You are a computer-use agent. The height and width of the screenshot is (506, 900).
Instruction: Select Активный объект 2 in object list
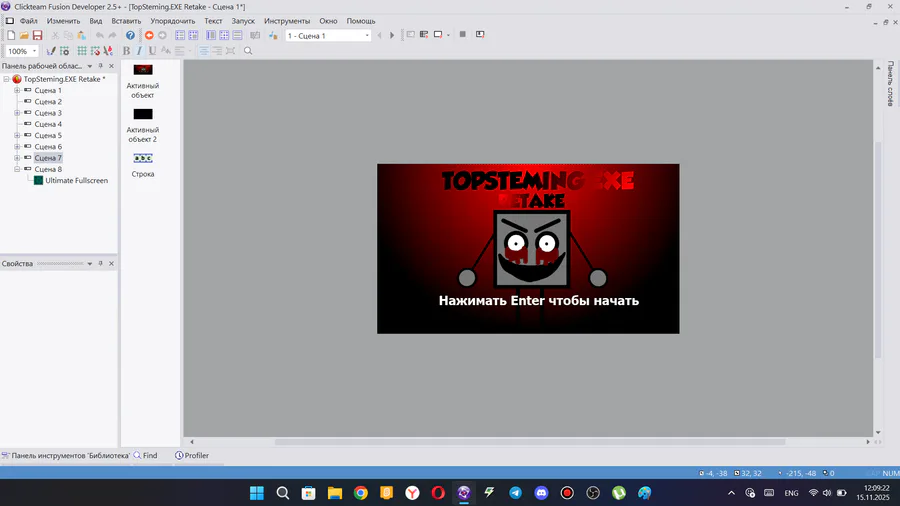point(143,124)
